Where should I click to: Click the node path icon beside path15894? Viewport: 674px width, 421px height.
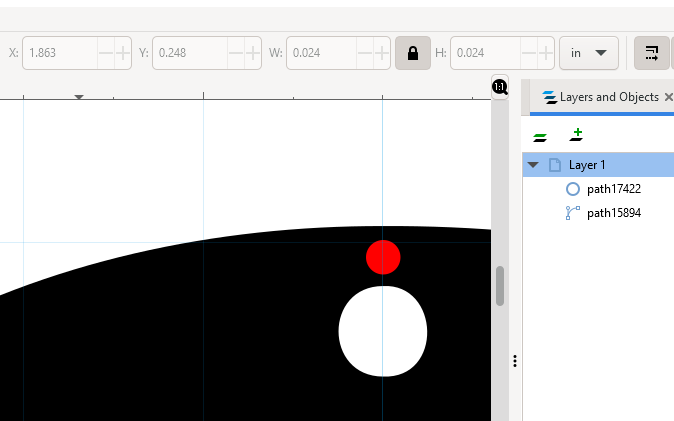tap(573, 212)
